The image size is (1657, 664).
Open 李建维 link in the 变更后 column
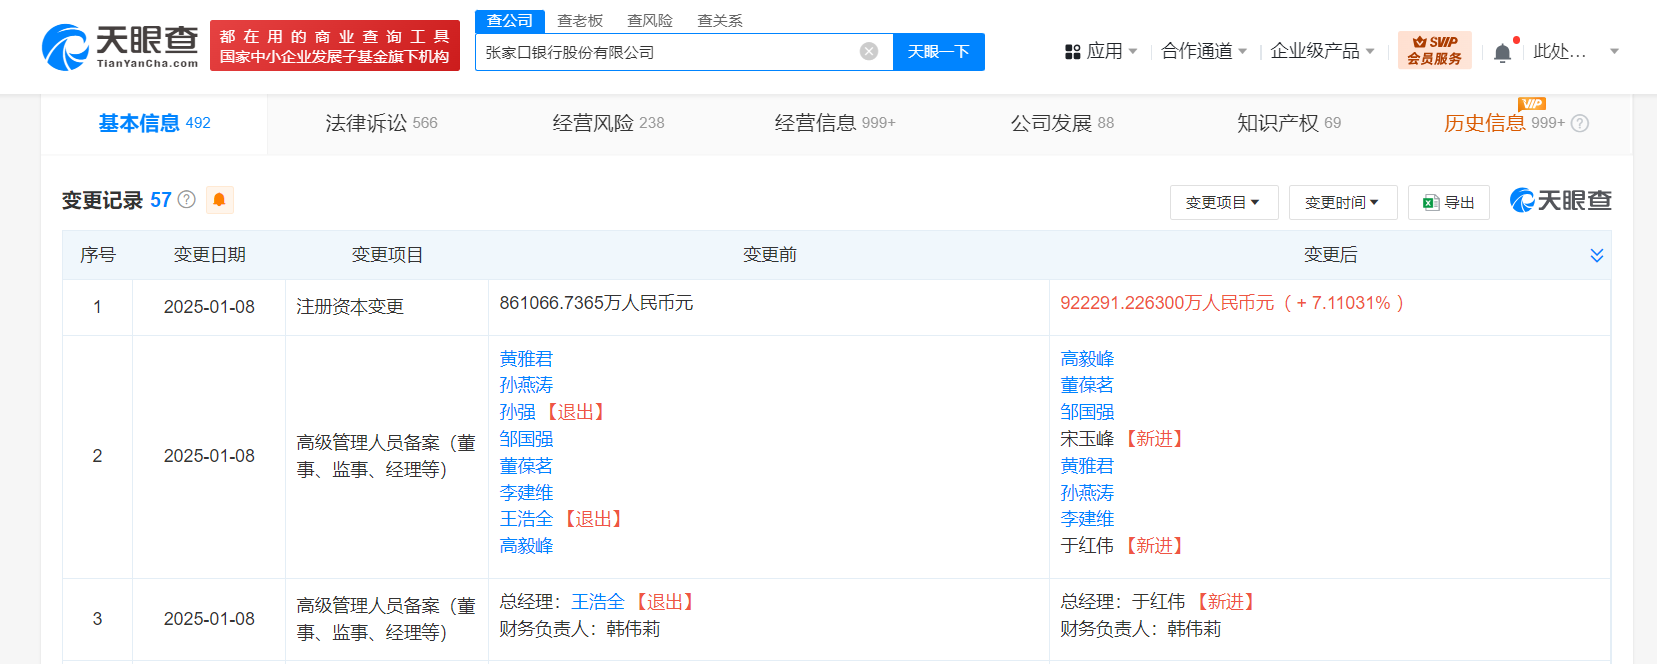(x=1087, y=519)
